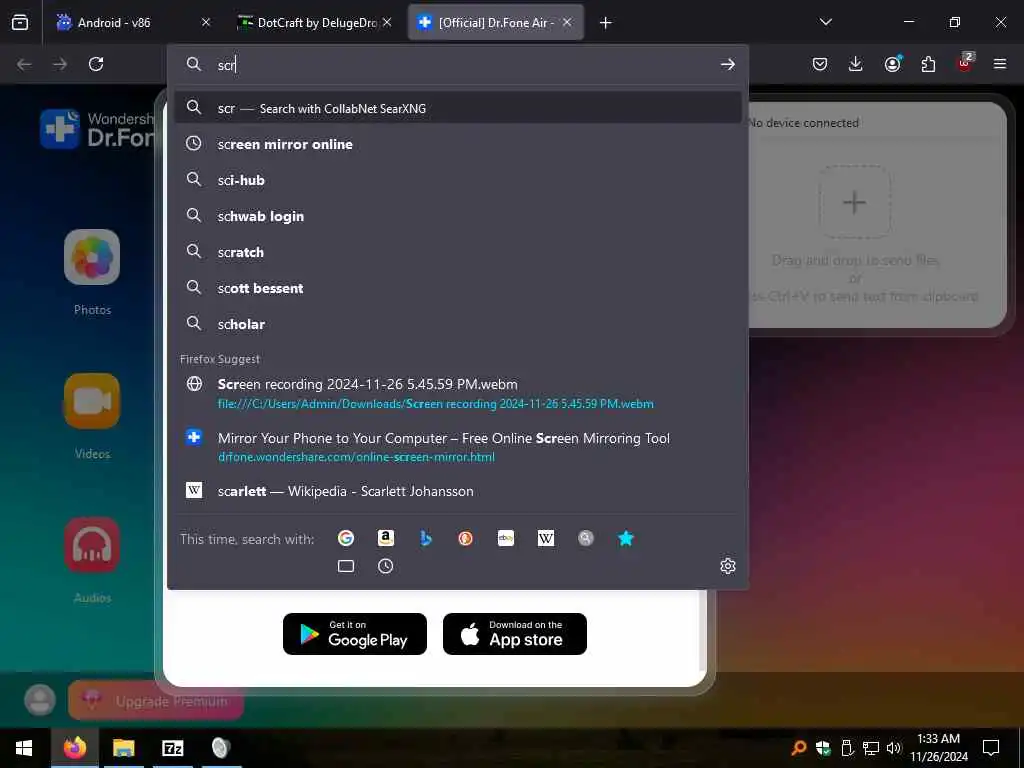Image resolution: width=1024 pixels, height=768 pixels.
Task: Click the page's vertical scrollbar
Action: [702, 630]
